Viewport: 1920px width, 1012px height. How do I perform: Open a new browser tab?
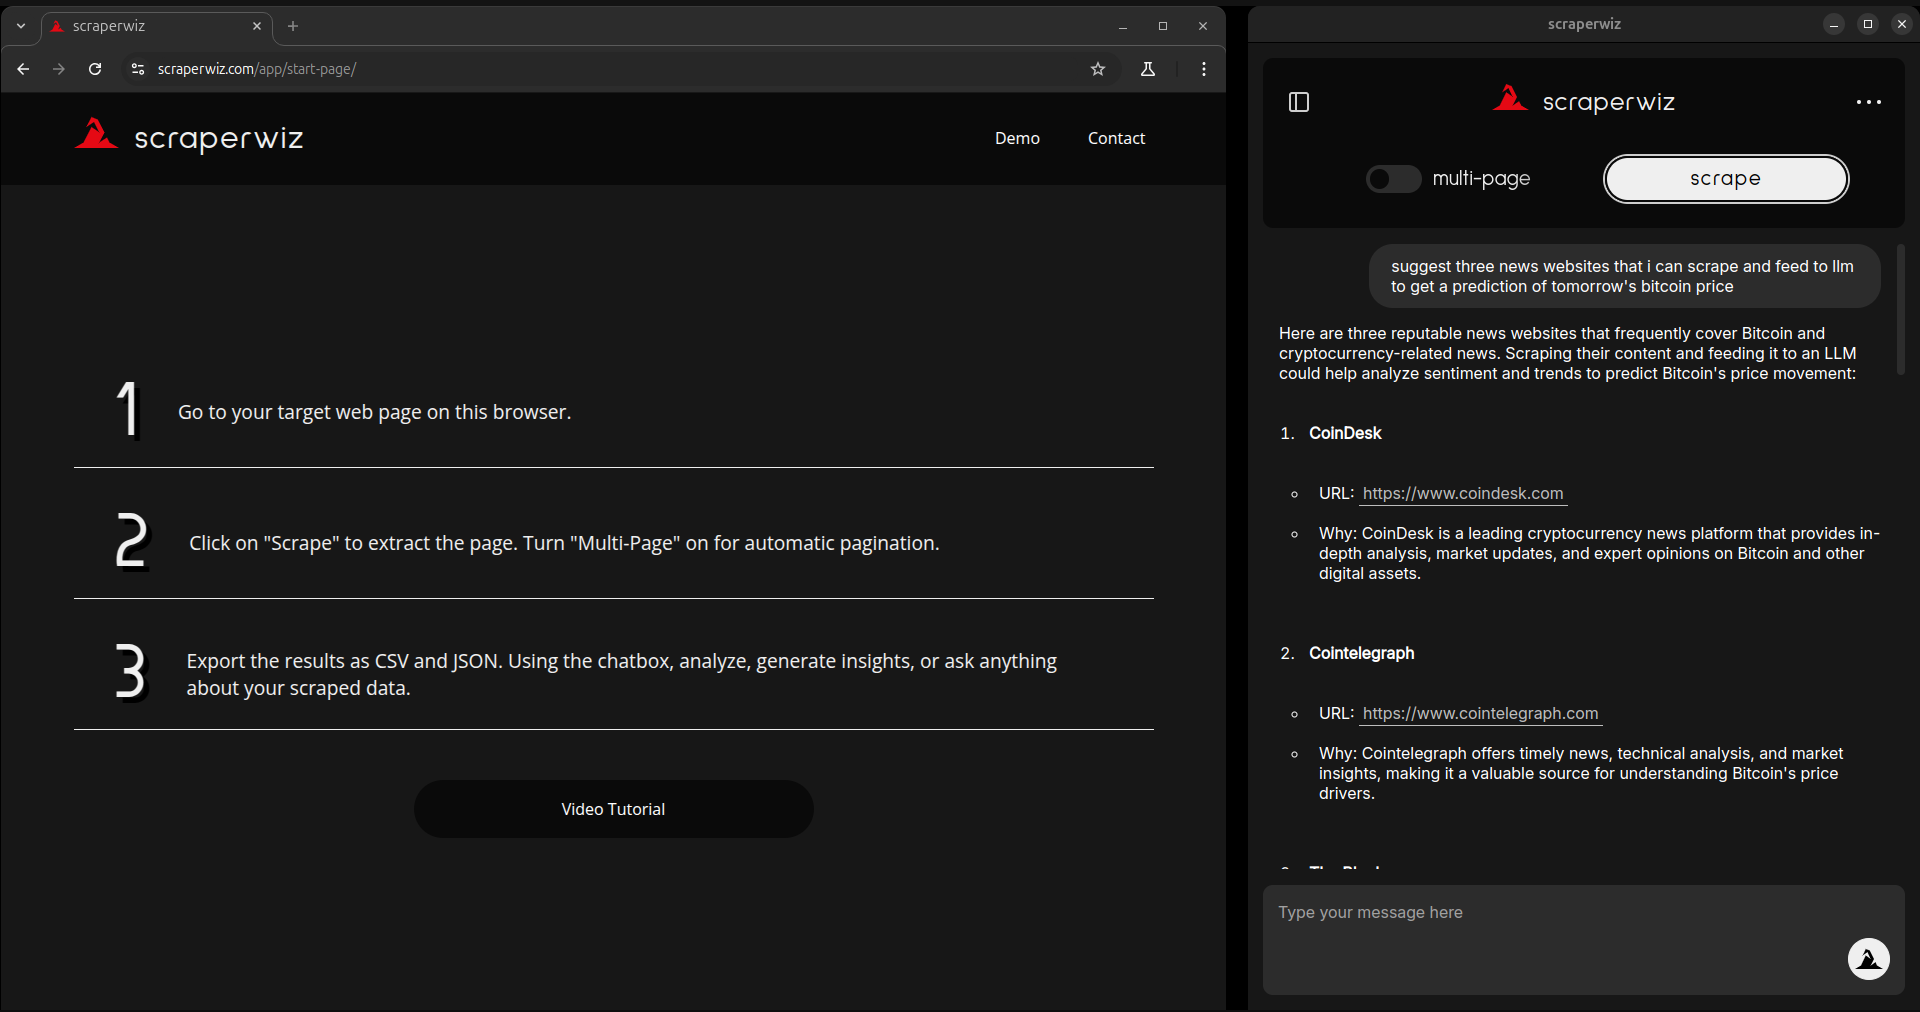[293, 26]
